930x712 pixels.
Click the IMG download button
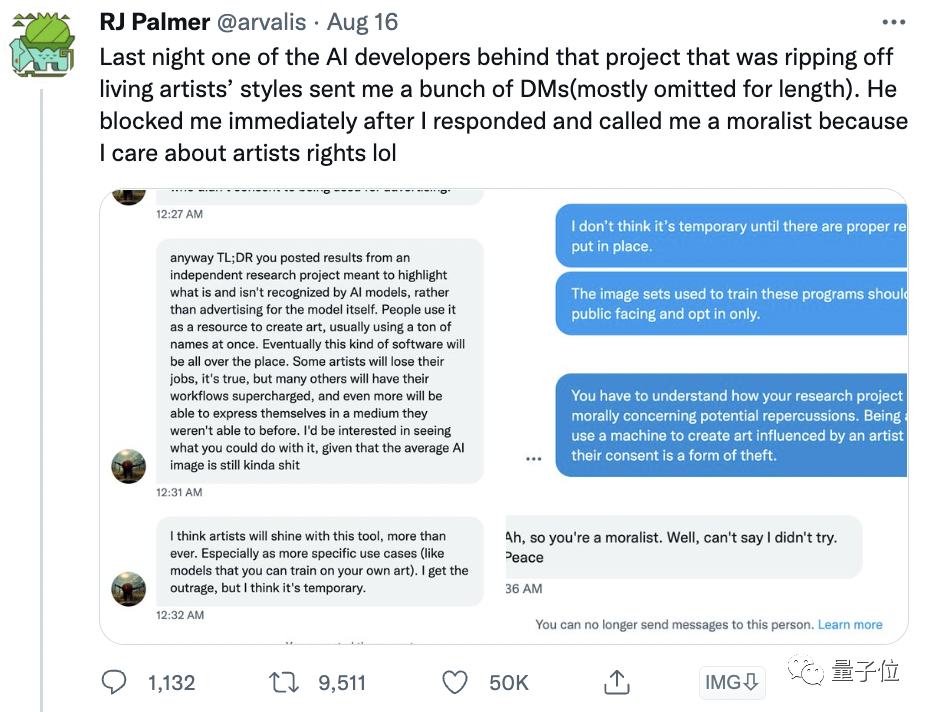733,683
